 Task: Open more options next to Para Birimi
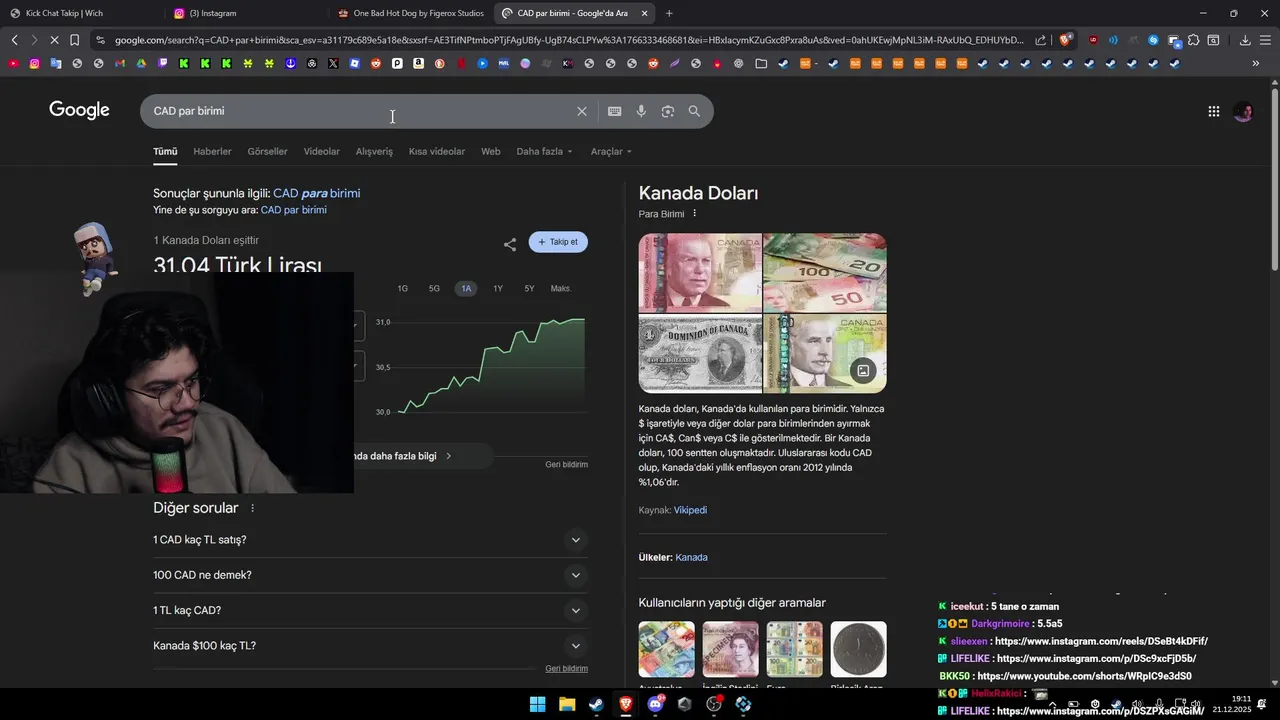tap(694, 214)
